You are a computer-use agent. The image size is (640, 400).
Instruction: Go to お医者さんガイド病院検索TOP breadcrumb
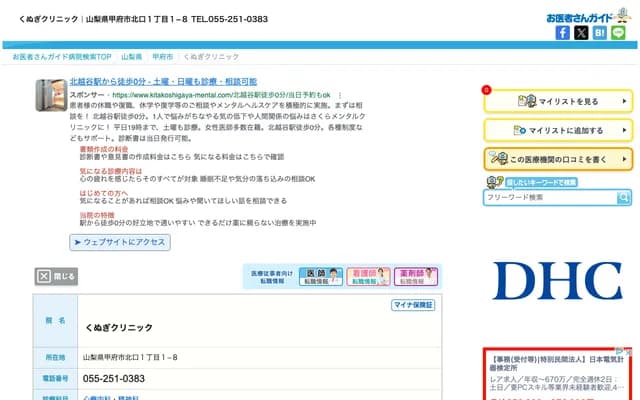click(62, 57)
